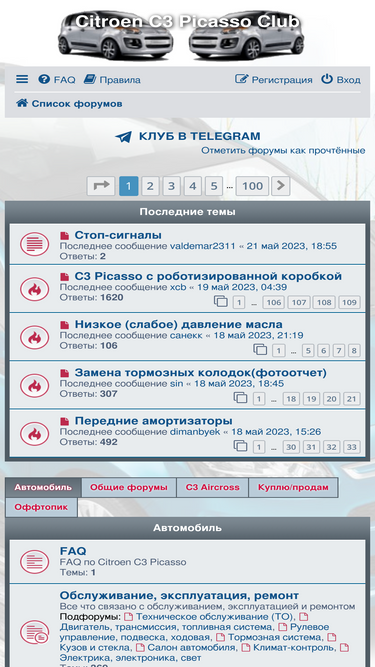This screenshot has width=375, height=667.
Task: Click the FAQ forum icon
Action: [34, 562]
